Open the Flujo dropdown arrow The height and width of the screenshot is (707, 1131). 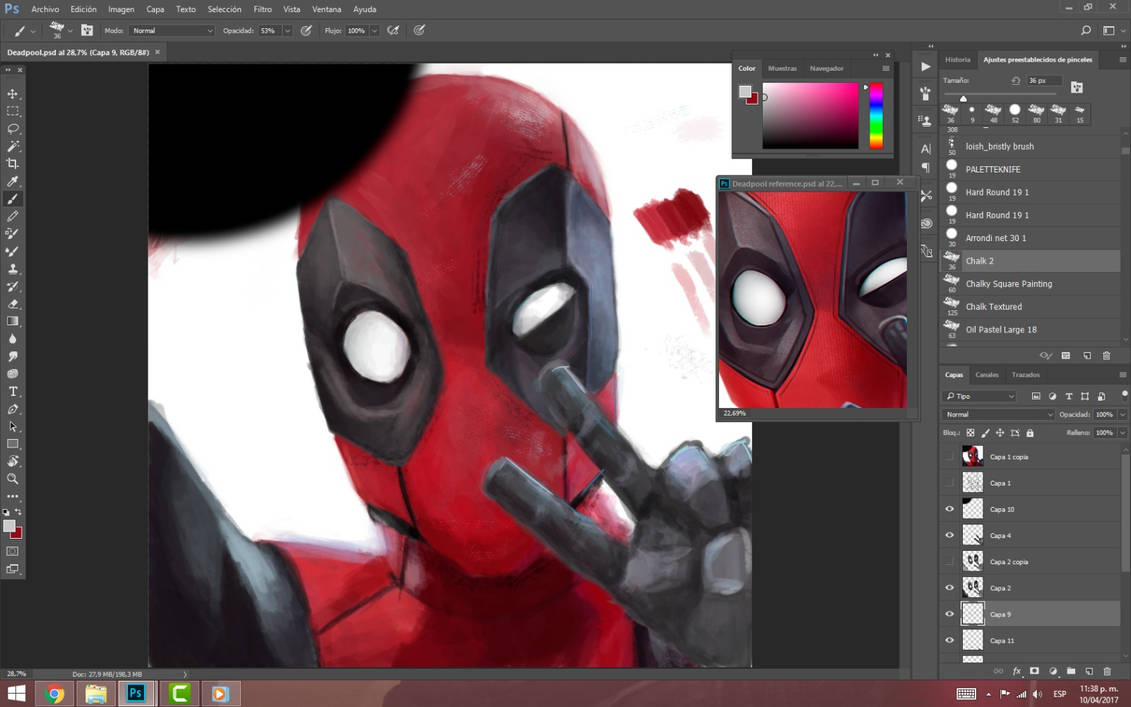pos(374,30)
